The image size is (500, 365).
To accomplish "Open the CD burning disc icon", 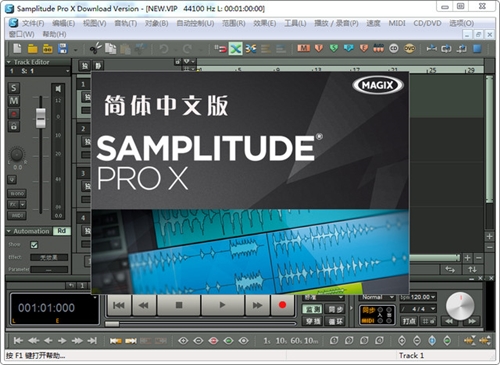I will coord(394,49).
